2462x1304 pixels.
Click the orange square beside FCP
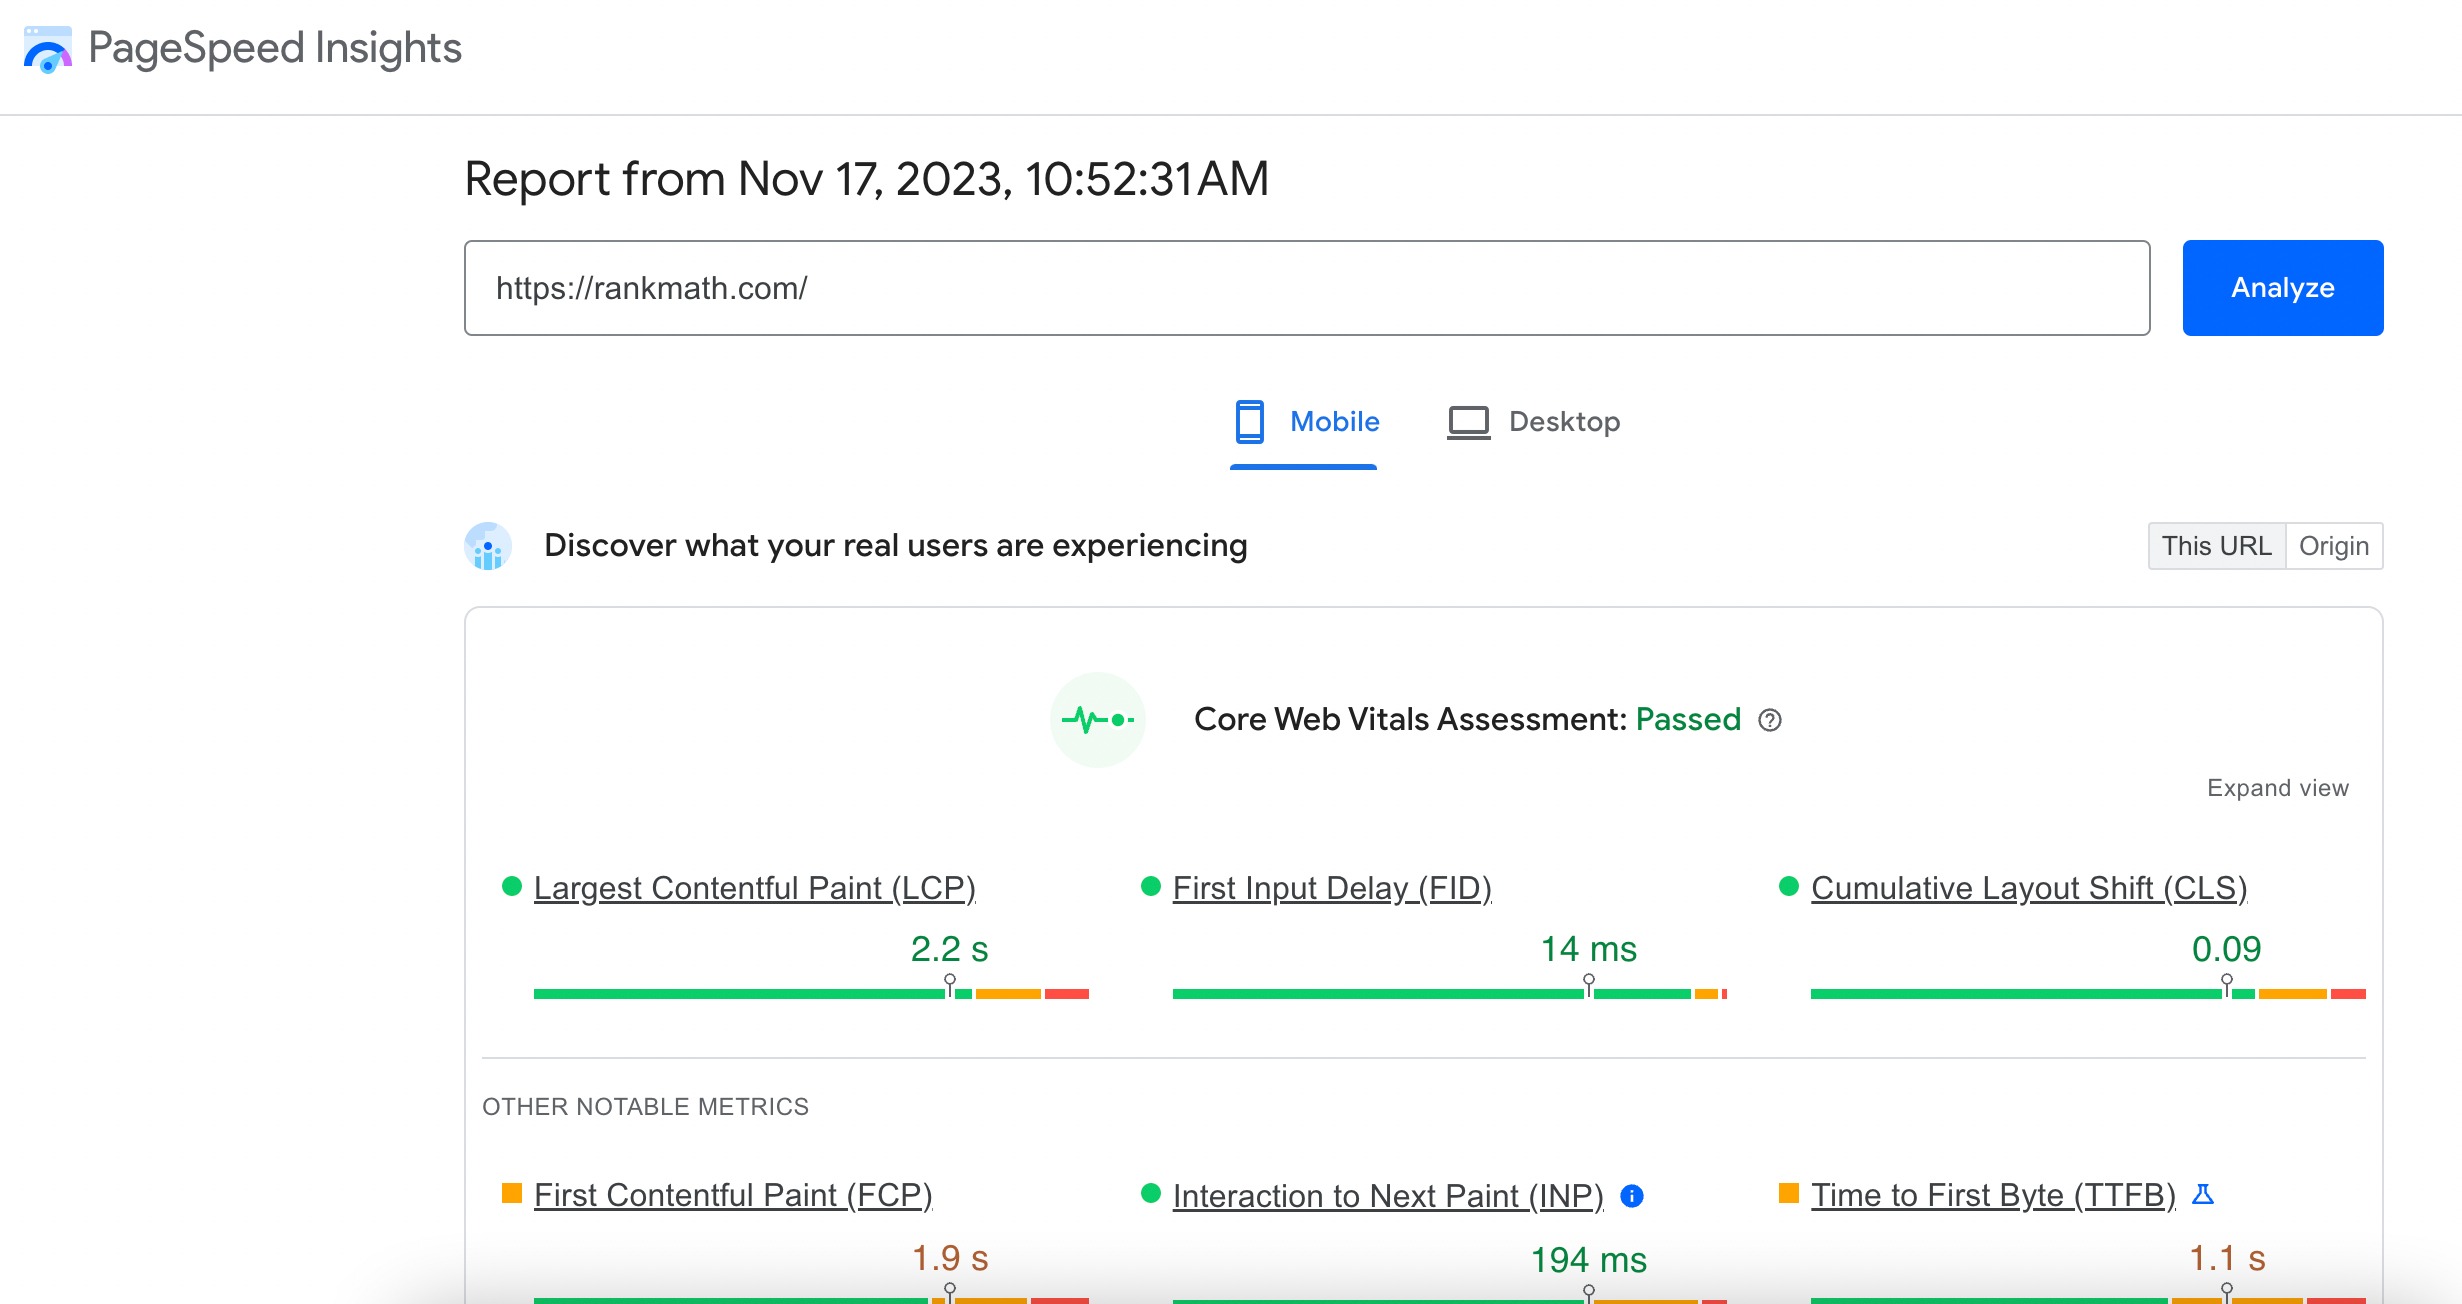[512, 1193]
